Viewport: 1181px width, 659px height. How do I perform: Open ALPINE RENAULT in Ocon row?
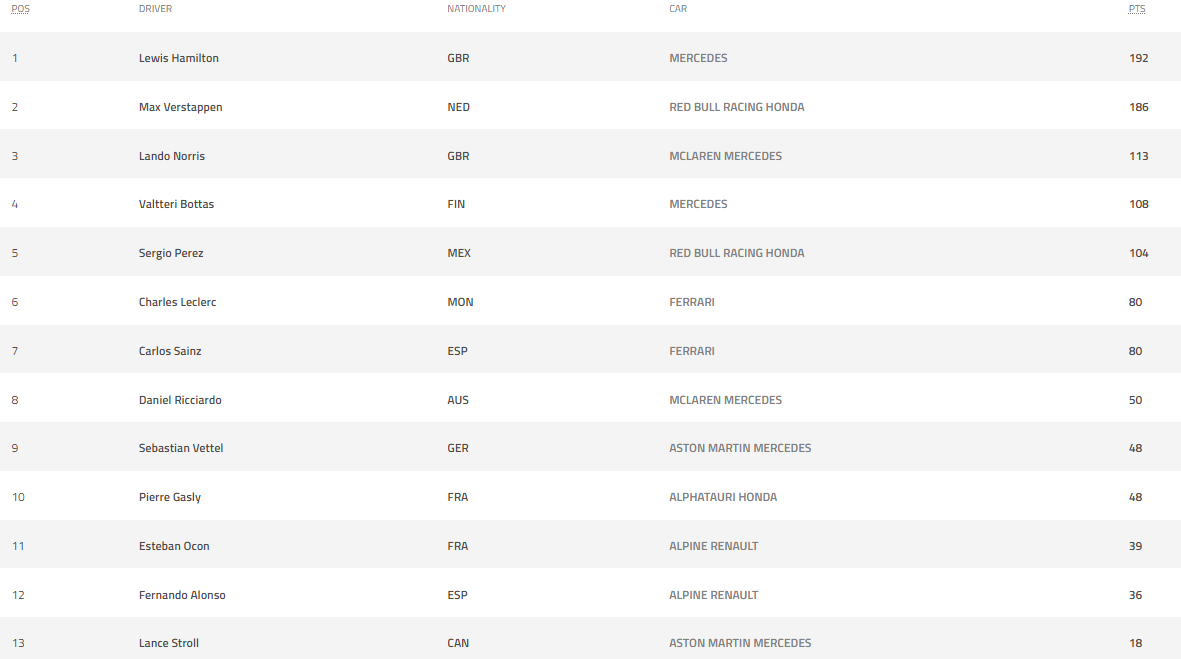[713, 546]
